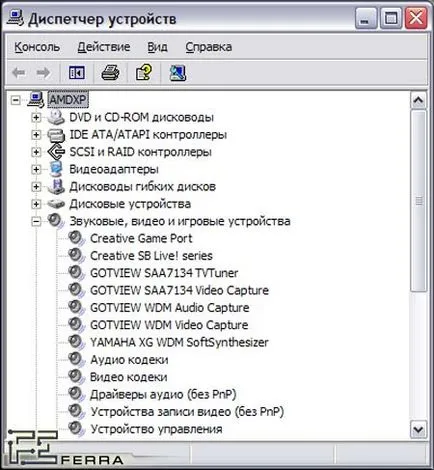Collapse Звуковые, видео и игровые устройства
Image resolution: width=434 pixels, height=470 pixels.
pos(36,221)
